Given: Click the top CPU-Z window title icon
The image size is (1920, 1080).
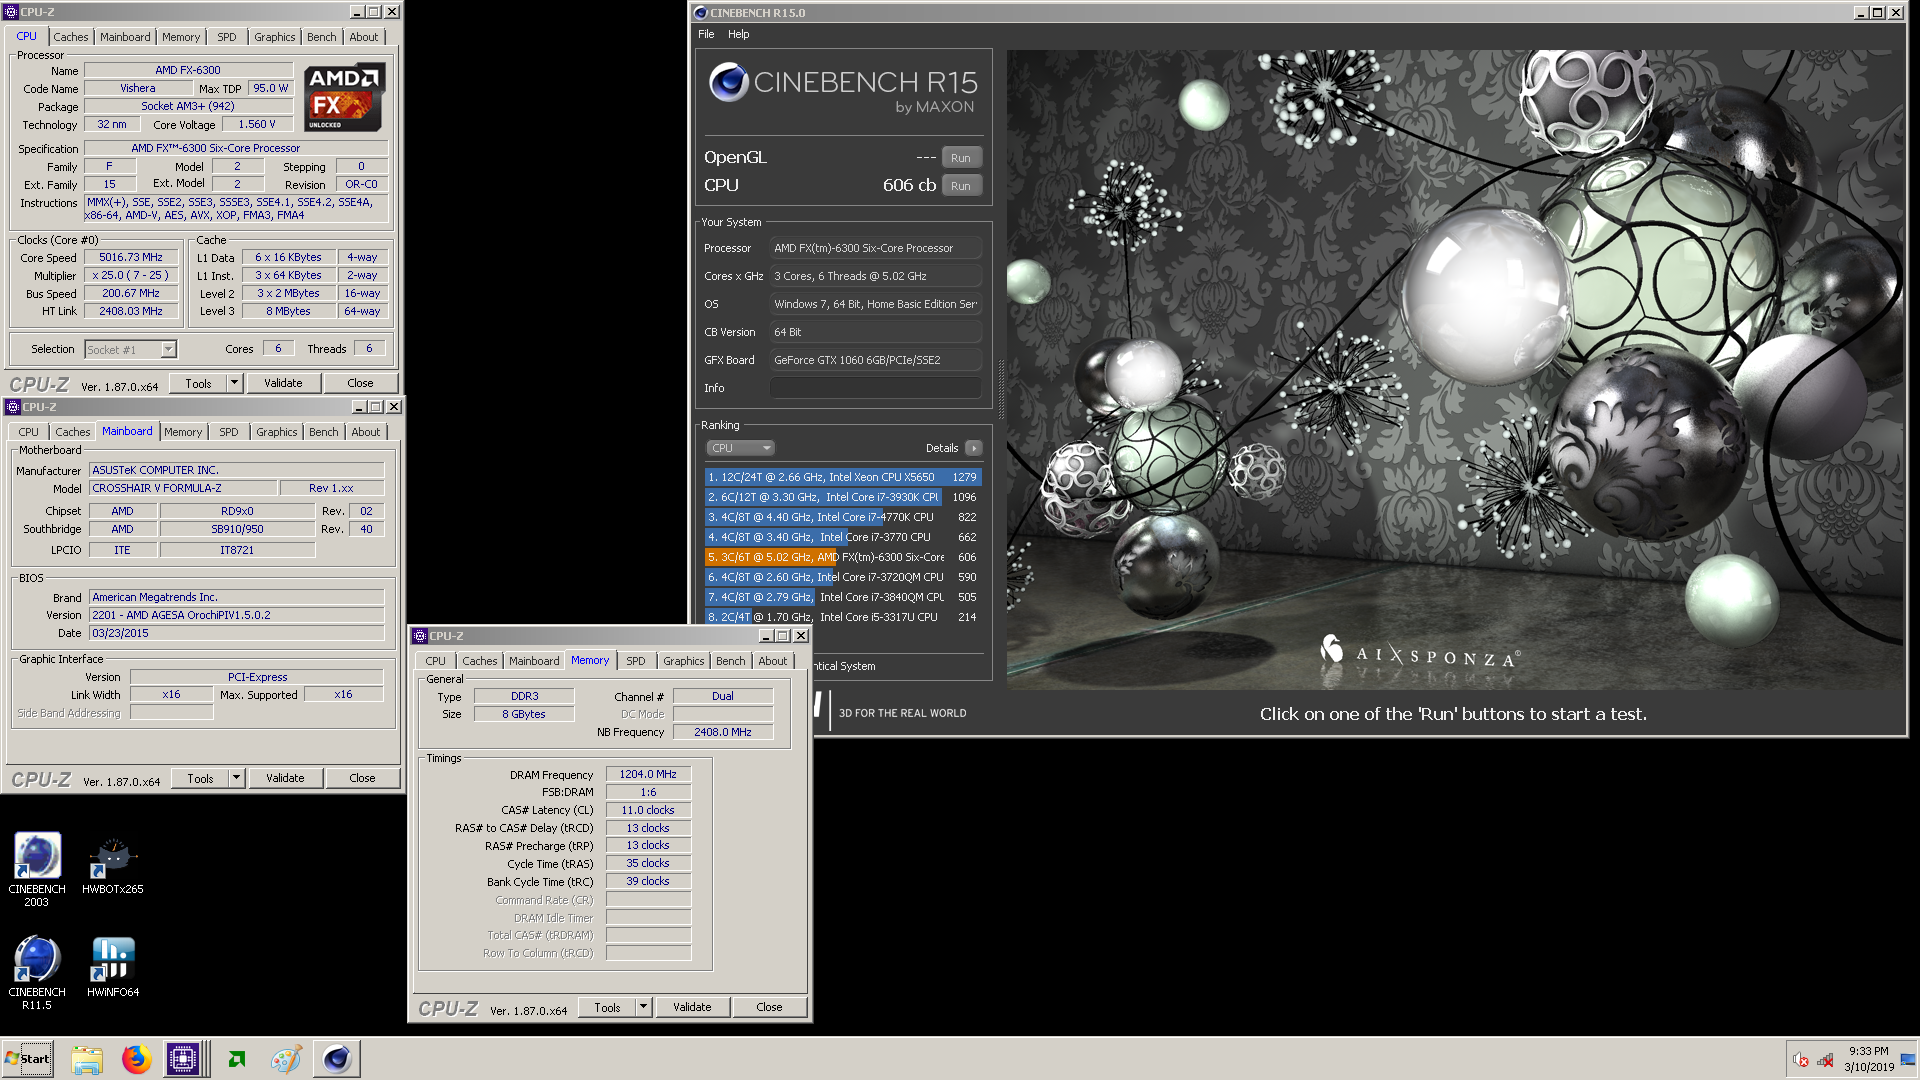Looking at the screenshot, I should (11, 12).
